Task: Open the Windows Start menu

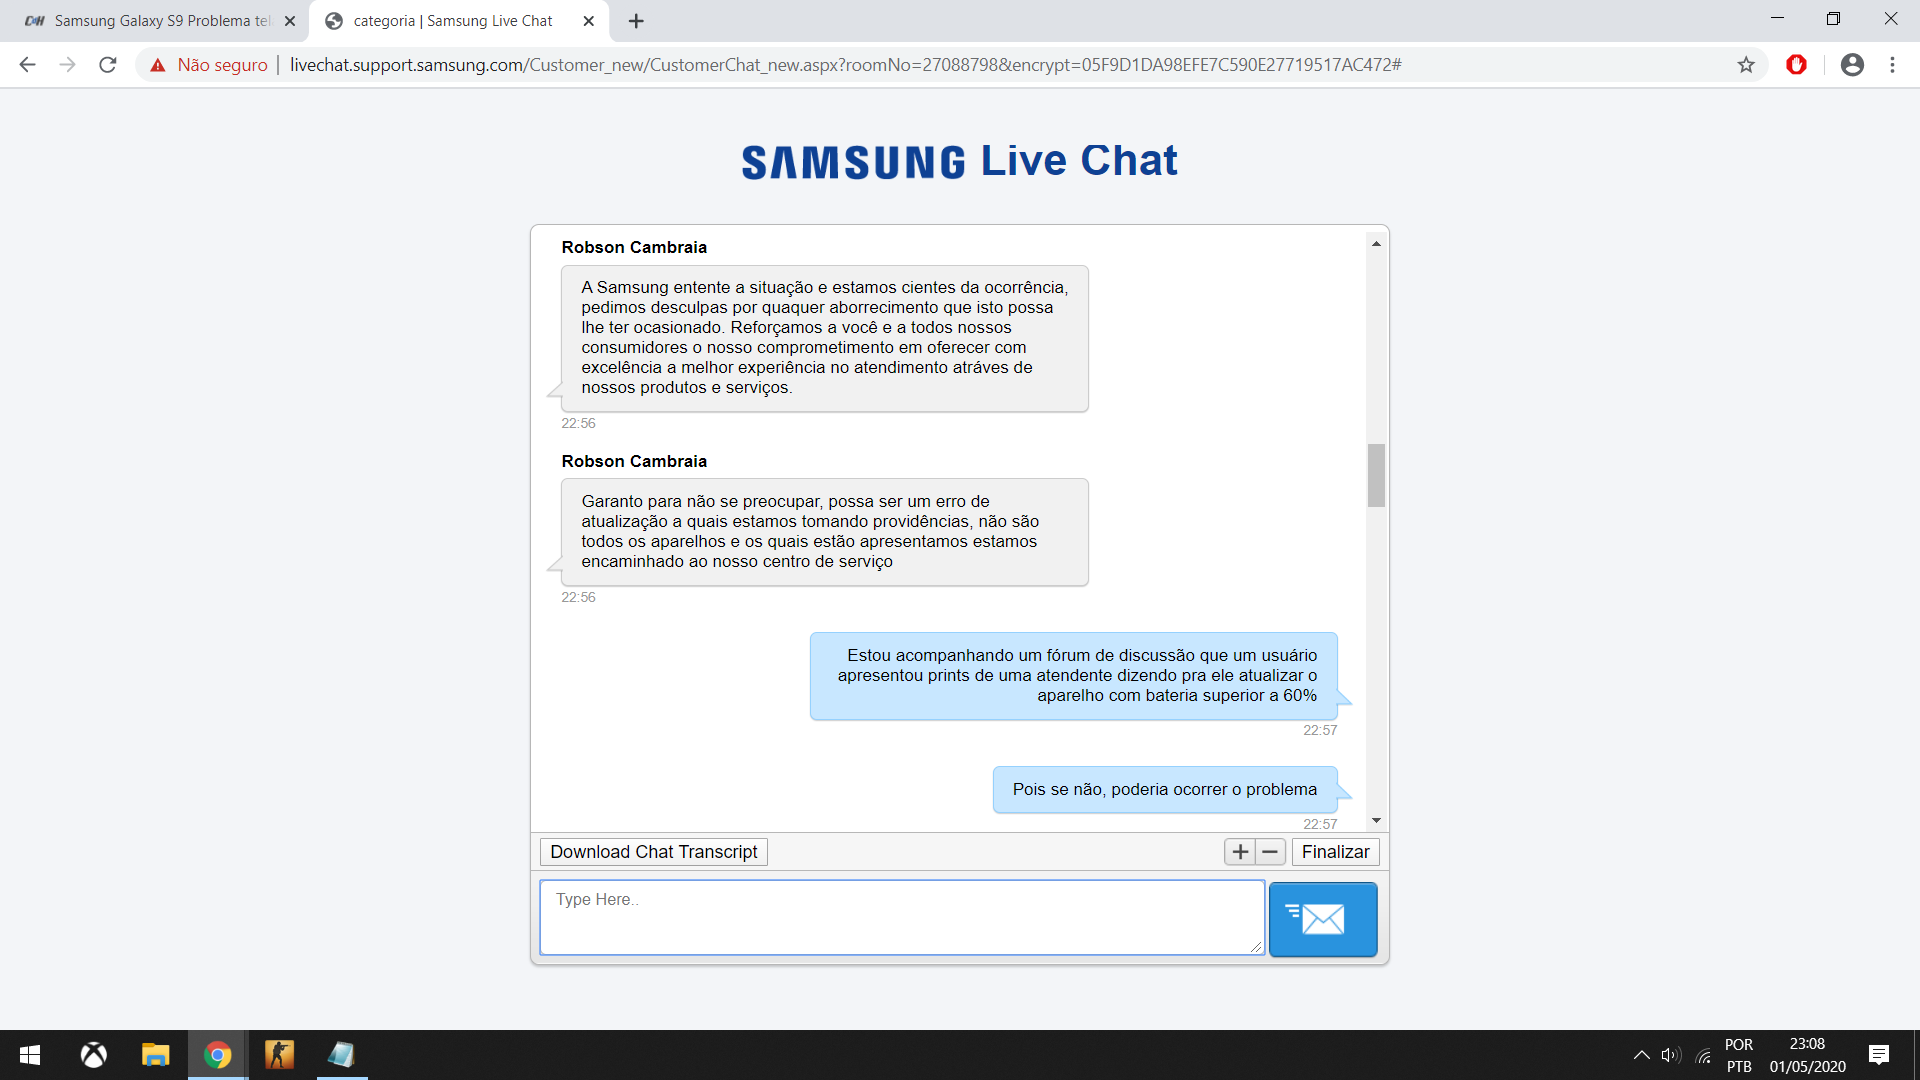Action: pos(30,1055)
